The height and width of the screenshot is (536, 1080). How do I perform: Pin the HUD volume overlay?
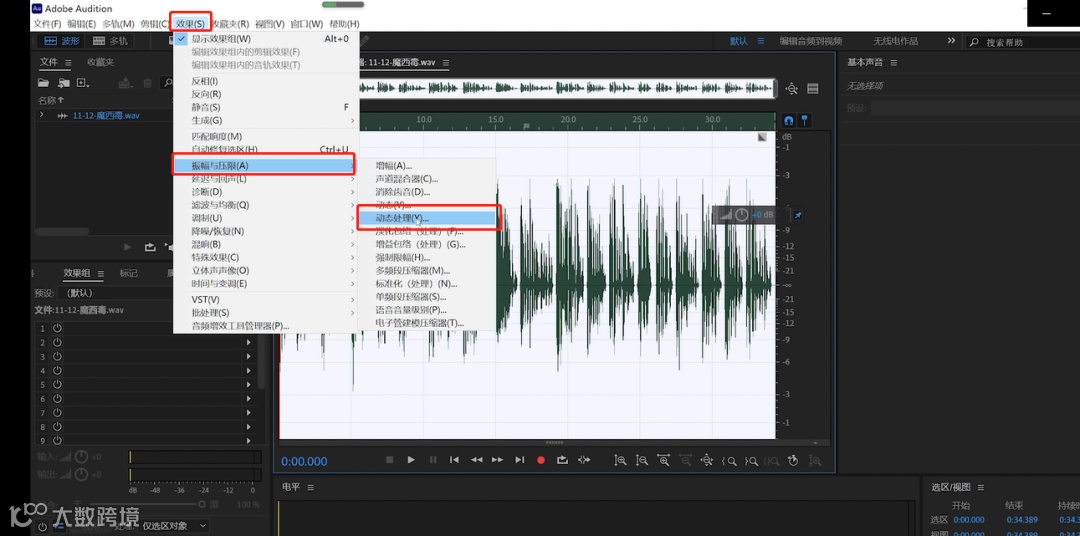click(x=798, y=215)
